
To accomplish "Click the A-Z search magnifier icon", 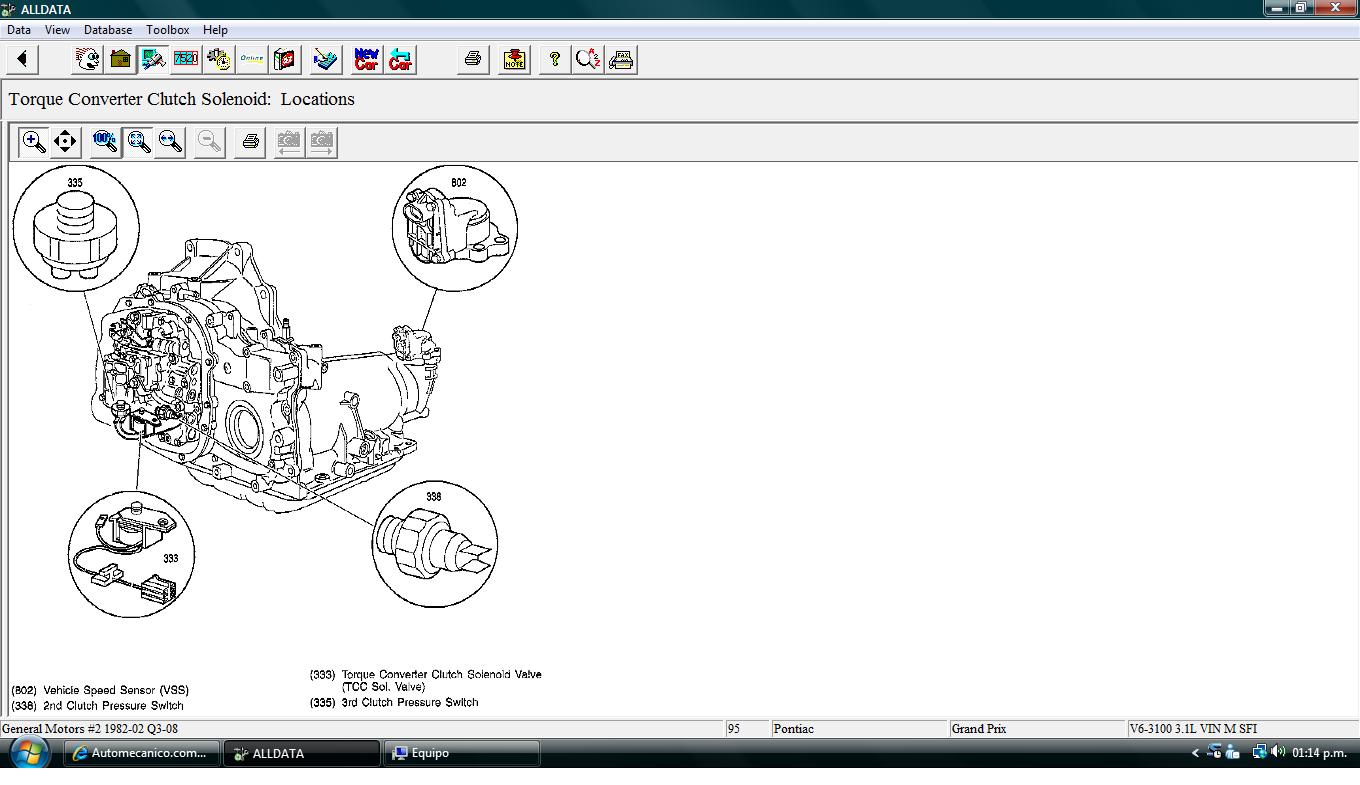I will click(588, 59).
